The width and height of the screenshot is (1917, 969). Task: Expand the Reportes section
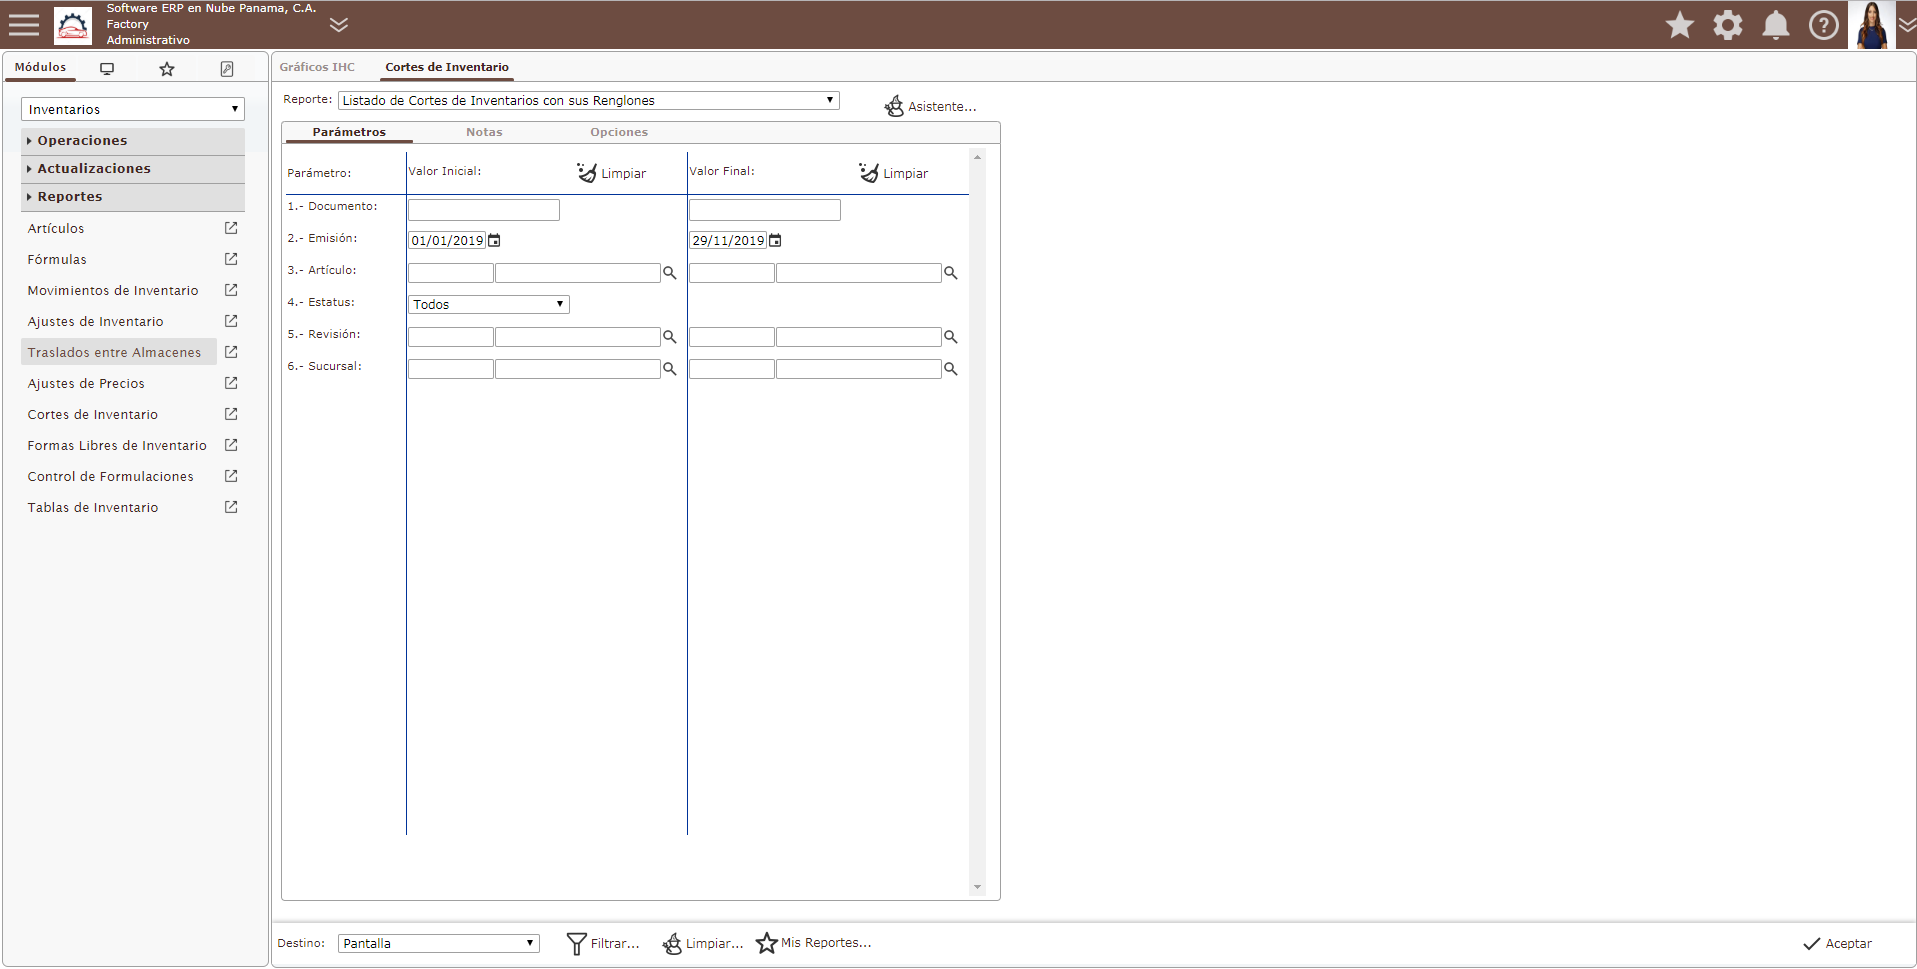tap(133, 197)
